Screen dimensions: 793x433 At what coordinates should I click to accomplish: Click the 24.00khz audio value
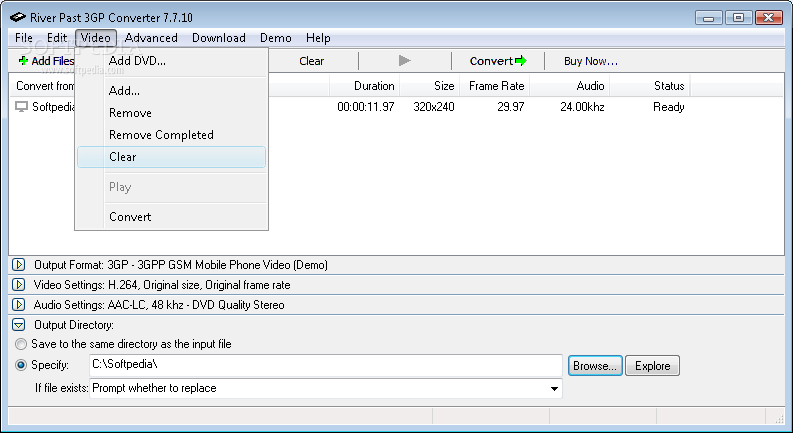pos(582,107)
